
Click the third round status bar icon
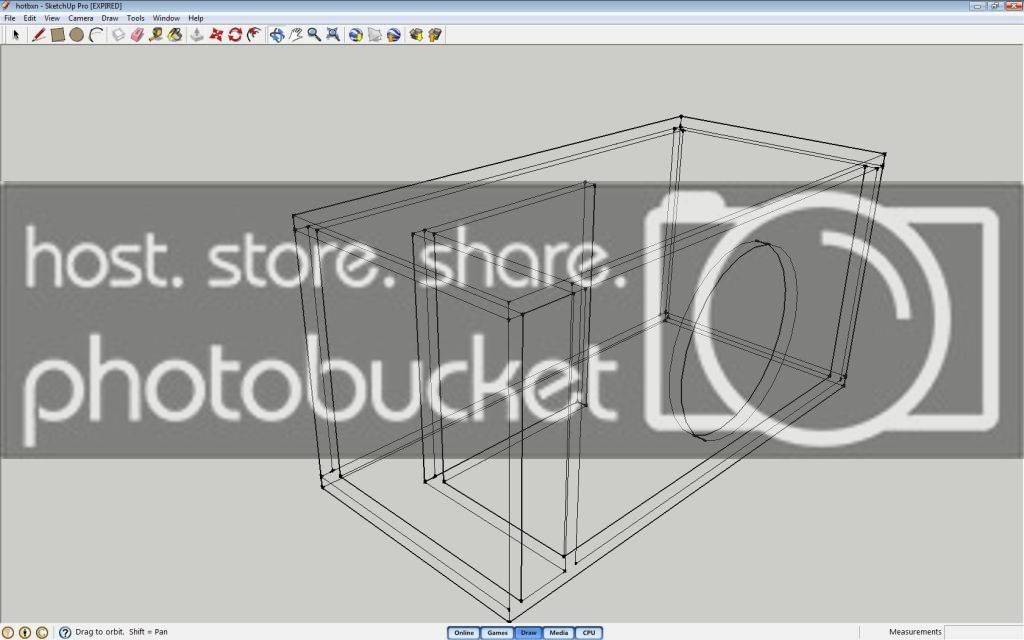point(42,632)
